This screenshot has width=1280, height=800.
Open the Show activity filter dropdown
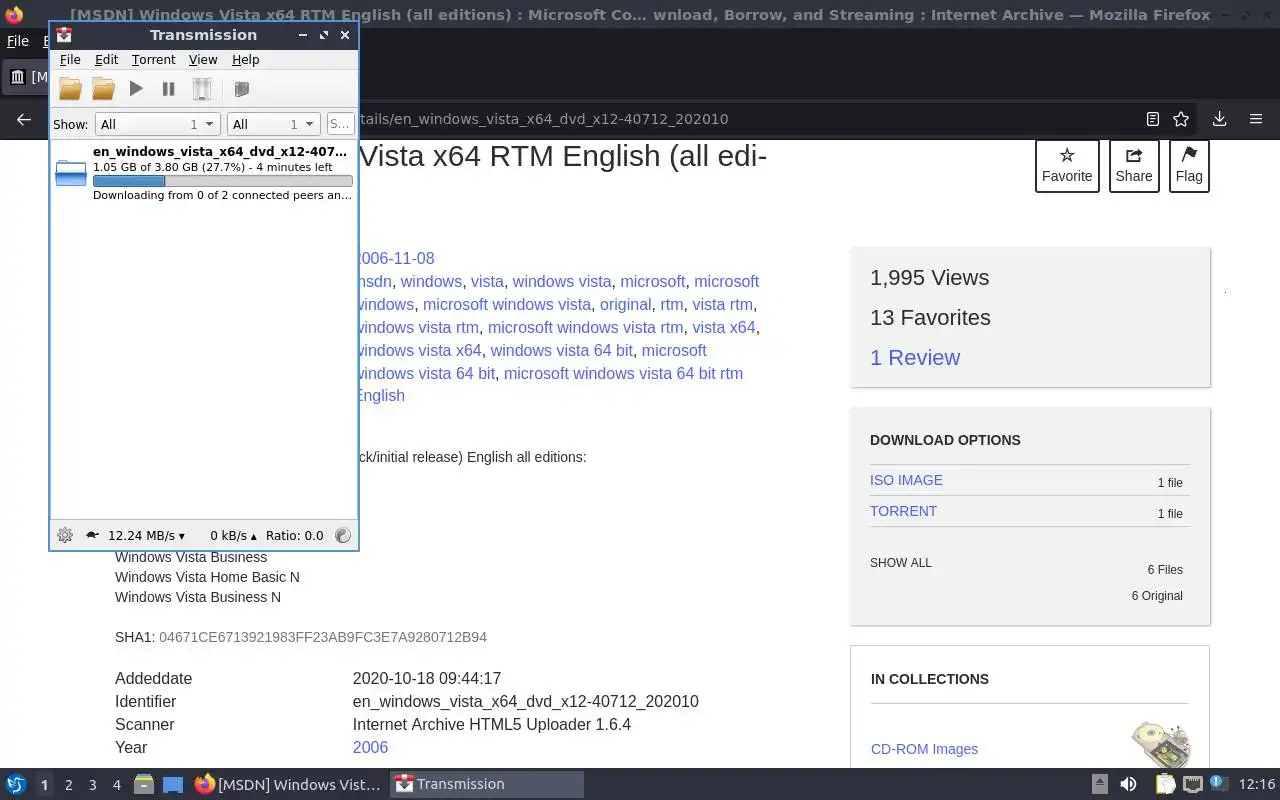[157, 124]
